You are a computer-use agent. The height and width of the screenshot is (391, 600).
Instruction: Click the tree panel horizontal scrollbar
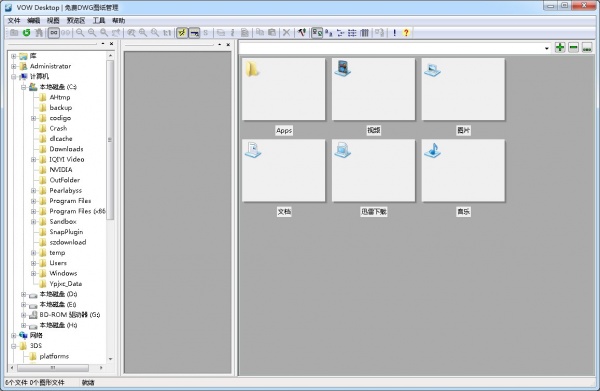(x=53, y=368)
